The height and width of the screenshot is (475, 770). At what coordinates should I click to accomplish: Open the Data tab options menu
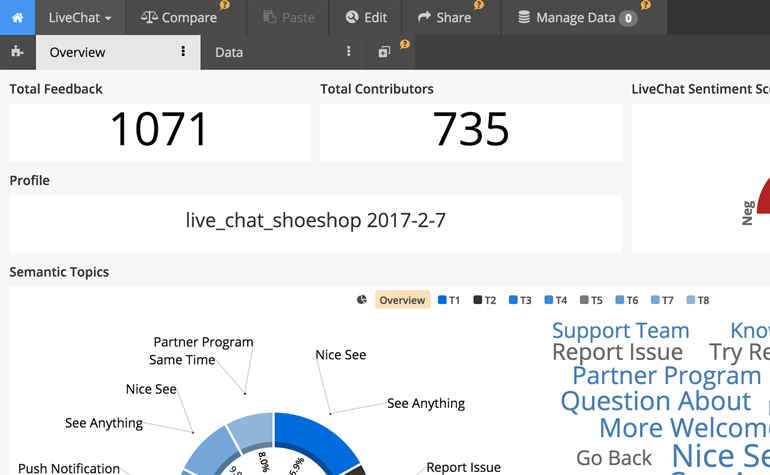pyautogui.click(x=349, y=52)
